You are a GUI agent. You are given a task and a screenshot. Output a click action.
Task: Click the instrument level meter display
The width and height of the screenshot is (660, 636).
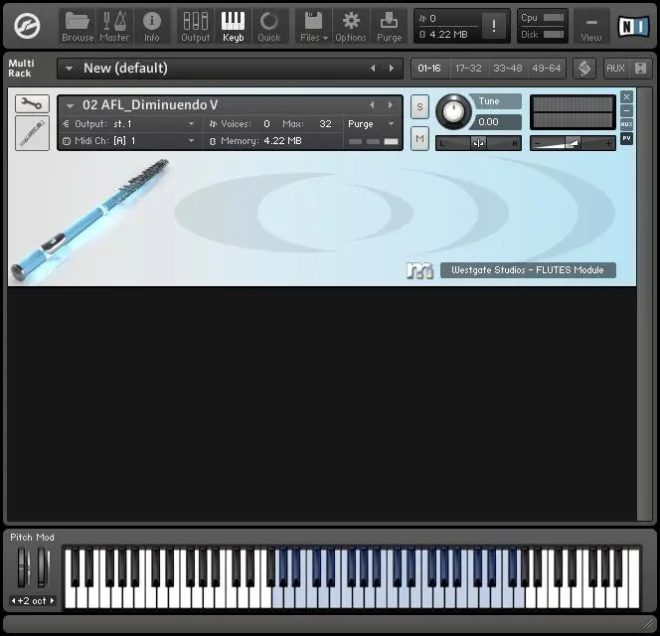point(572,112)
